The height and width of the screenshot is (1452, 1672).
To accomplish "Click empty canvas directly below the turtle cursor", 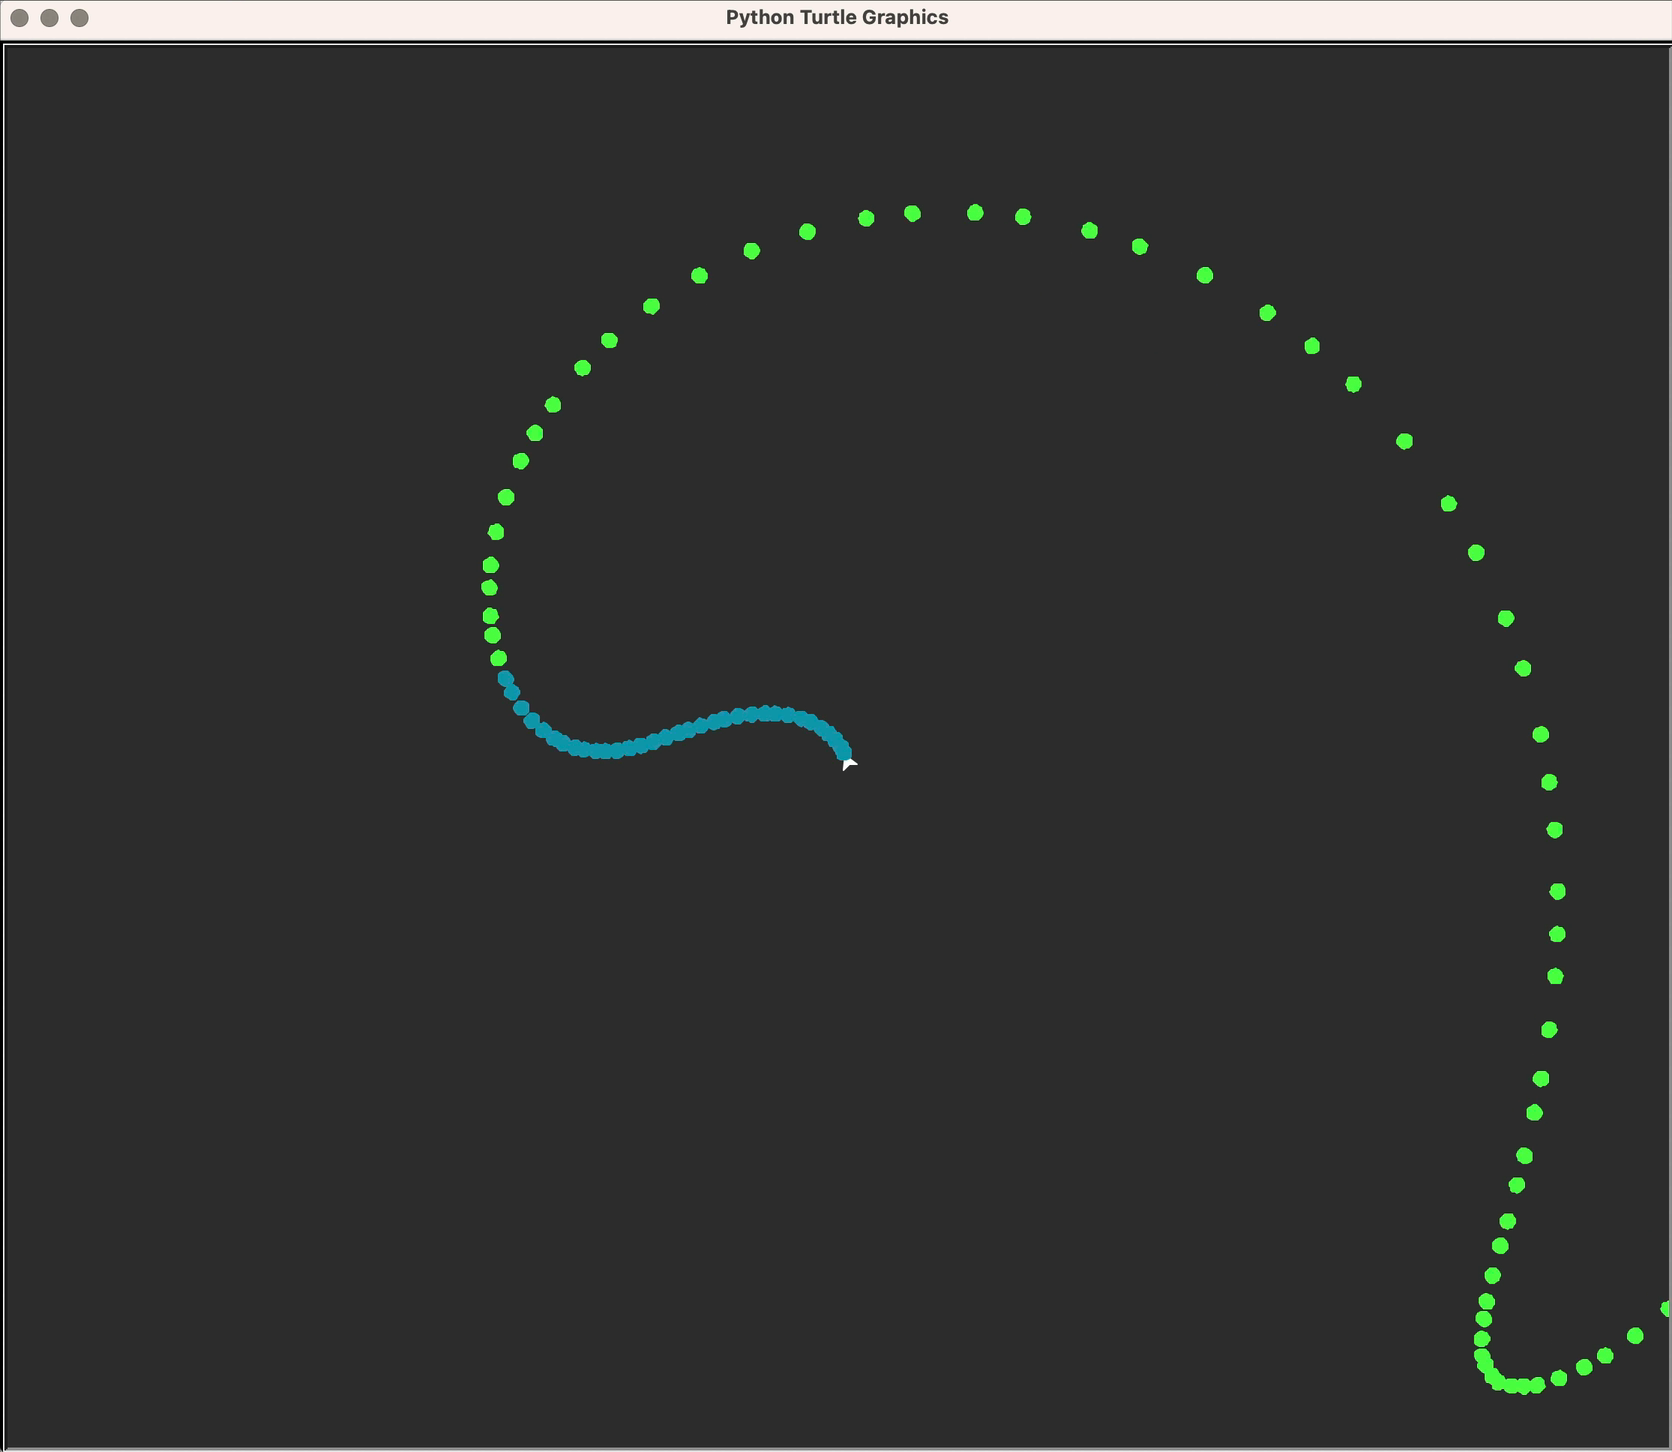I will [848, 900].
